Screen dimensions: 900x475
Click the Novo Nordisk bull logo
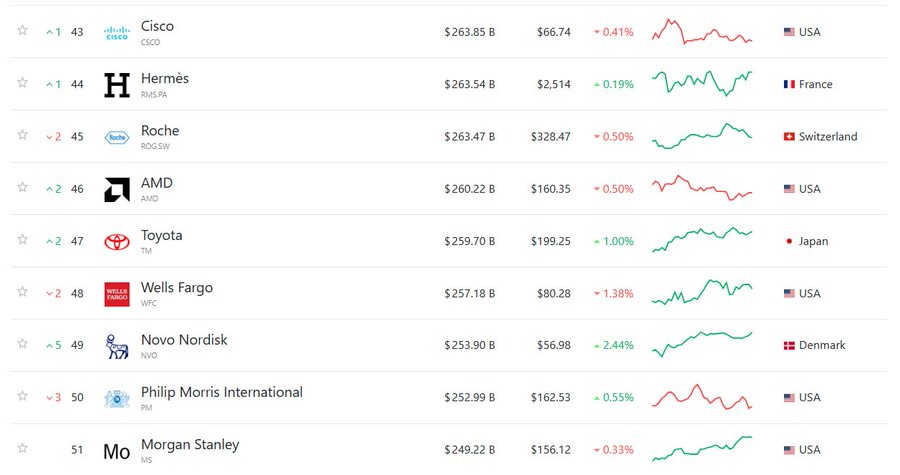[x=117, y=345]
